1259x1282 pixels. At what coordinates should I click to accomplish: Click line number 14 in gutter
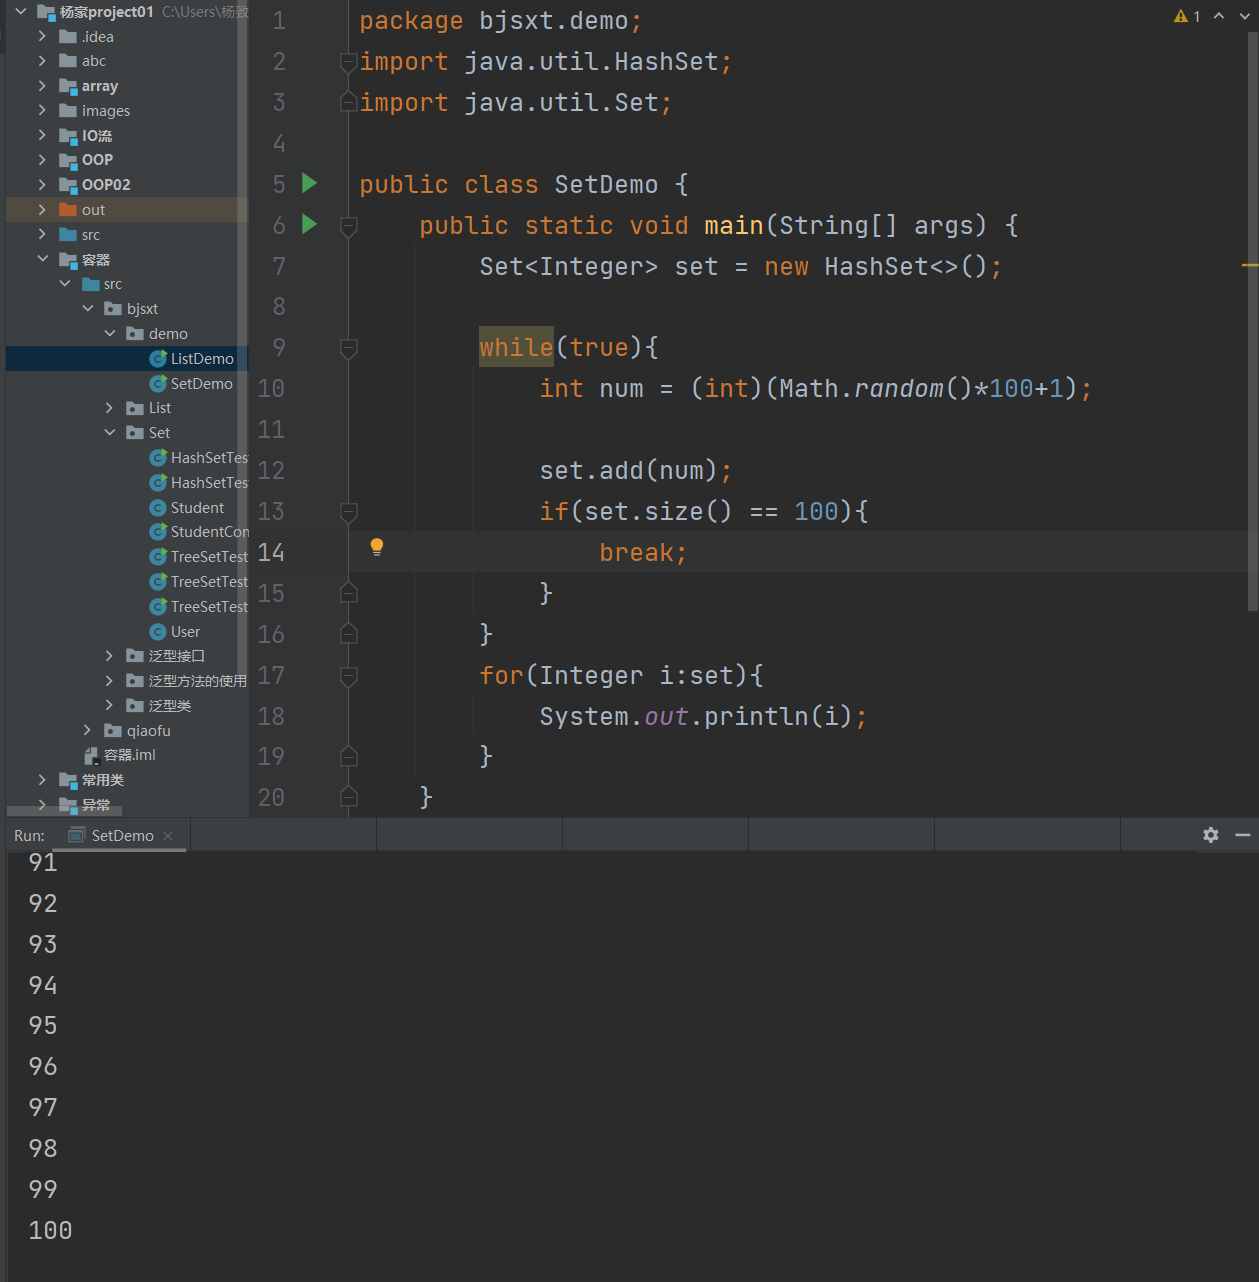(271, 552)
